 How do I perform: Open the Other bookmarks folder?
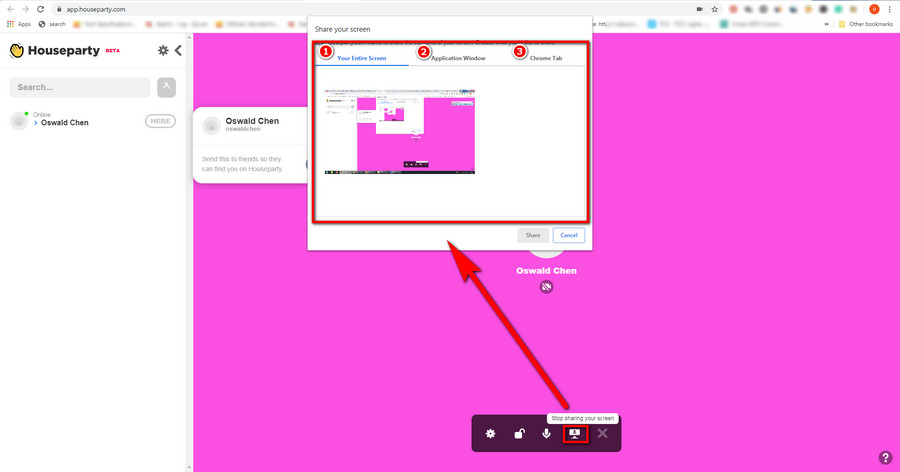point(866,24)
